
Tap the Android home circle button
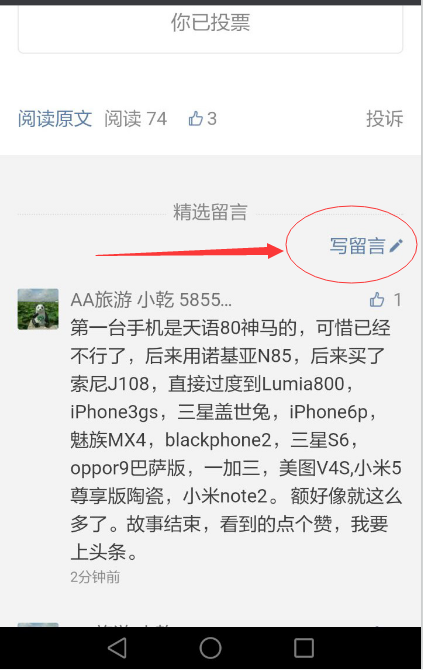click(x=210, y=648)
